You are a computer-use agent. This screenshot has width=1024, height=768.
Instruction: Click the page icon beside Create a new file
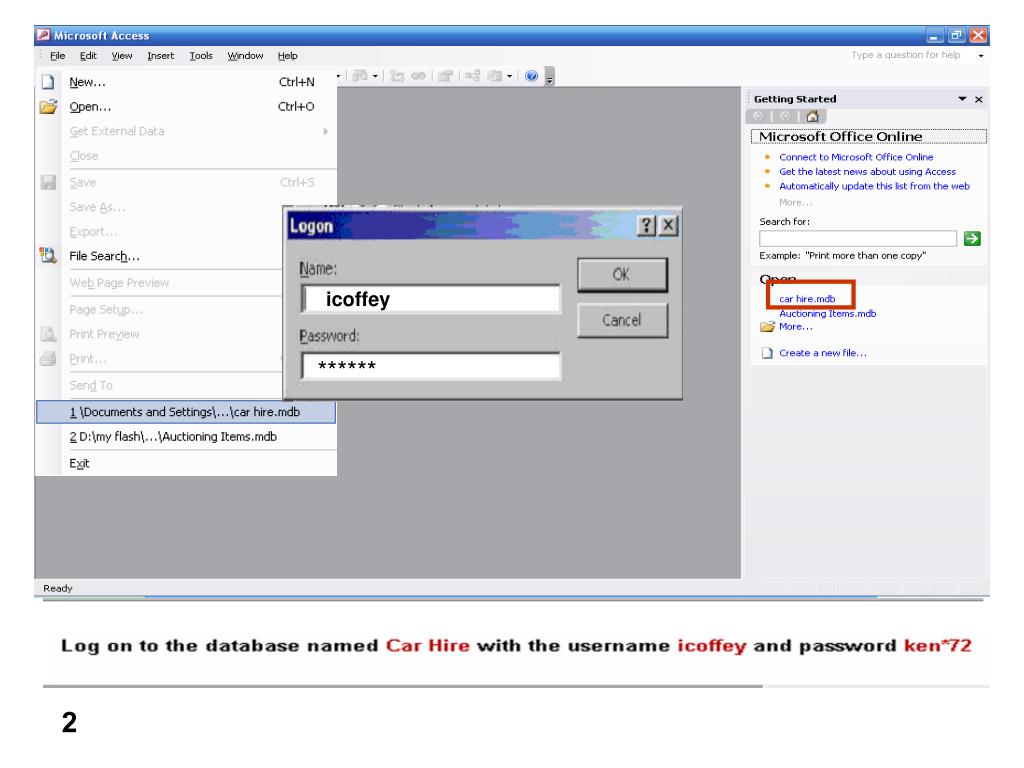click(767, 353)
